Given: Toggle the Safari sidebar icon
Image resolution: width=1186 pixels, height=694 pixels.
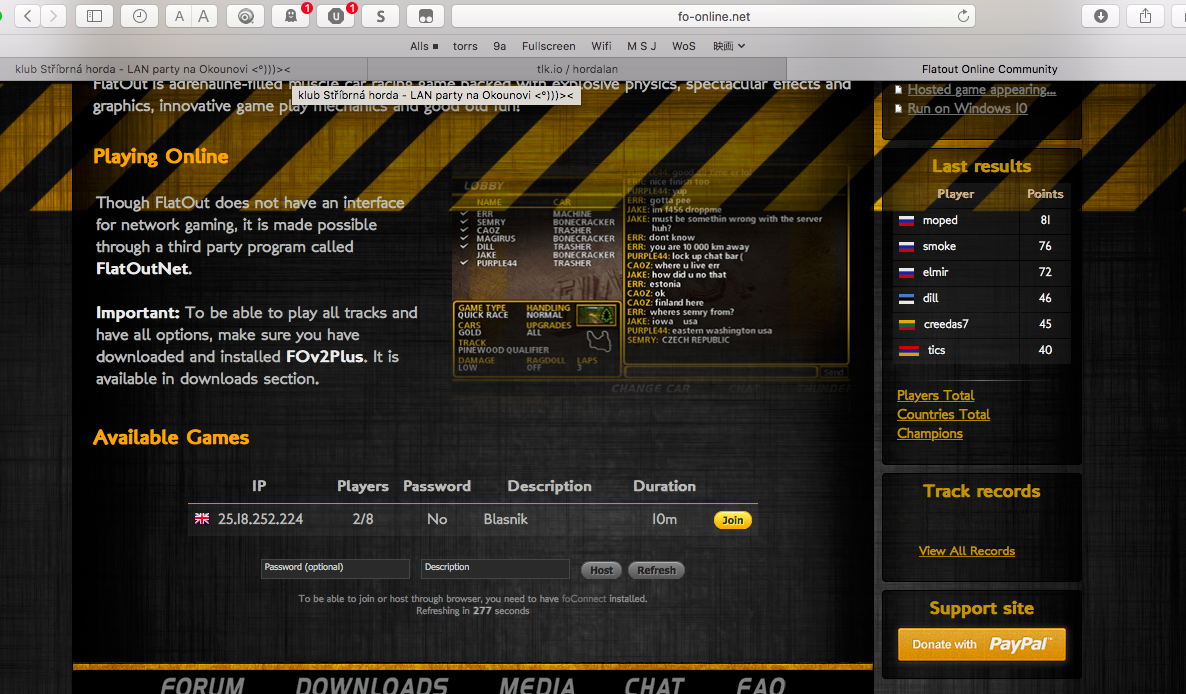Looking at the screenshot, I should pyautogui.click(x=95, y=16).
